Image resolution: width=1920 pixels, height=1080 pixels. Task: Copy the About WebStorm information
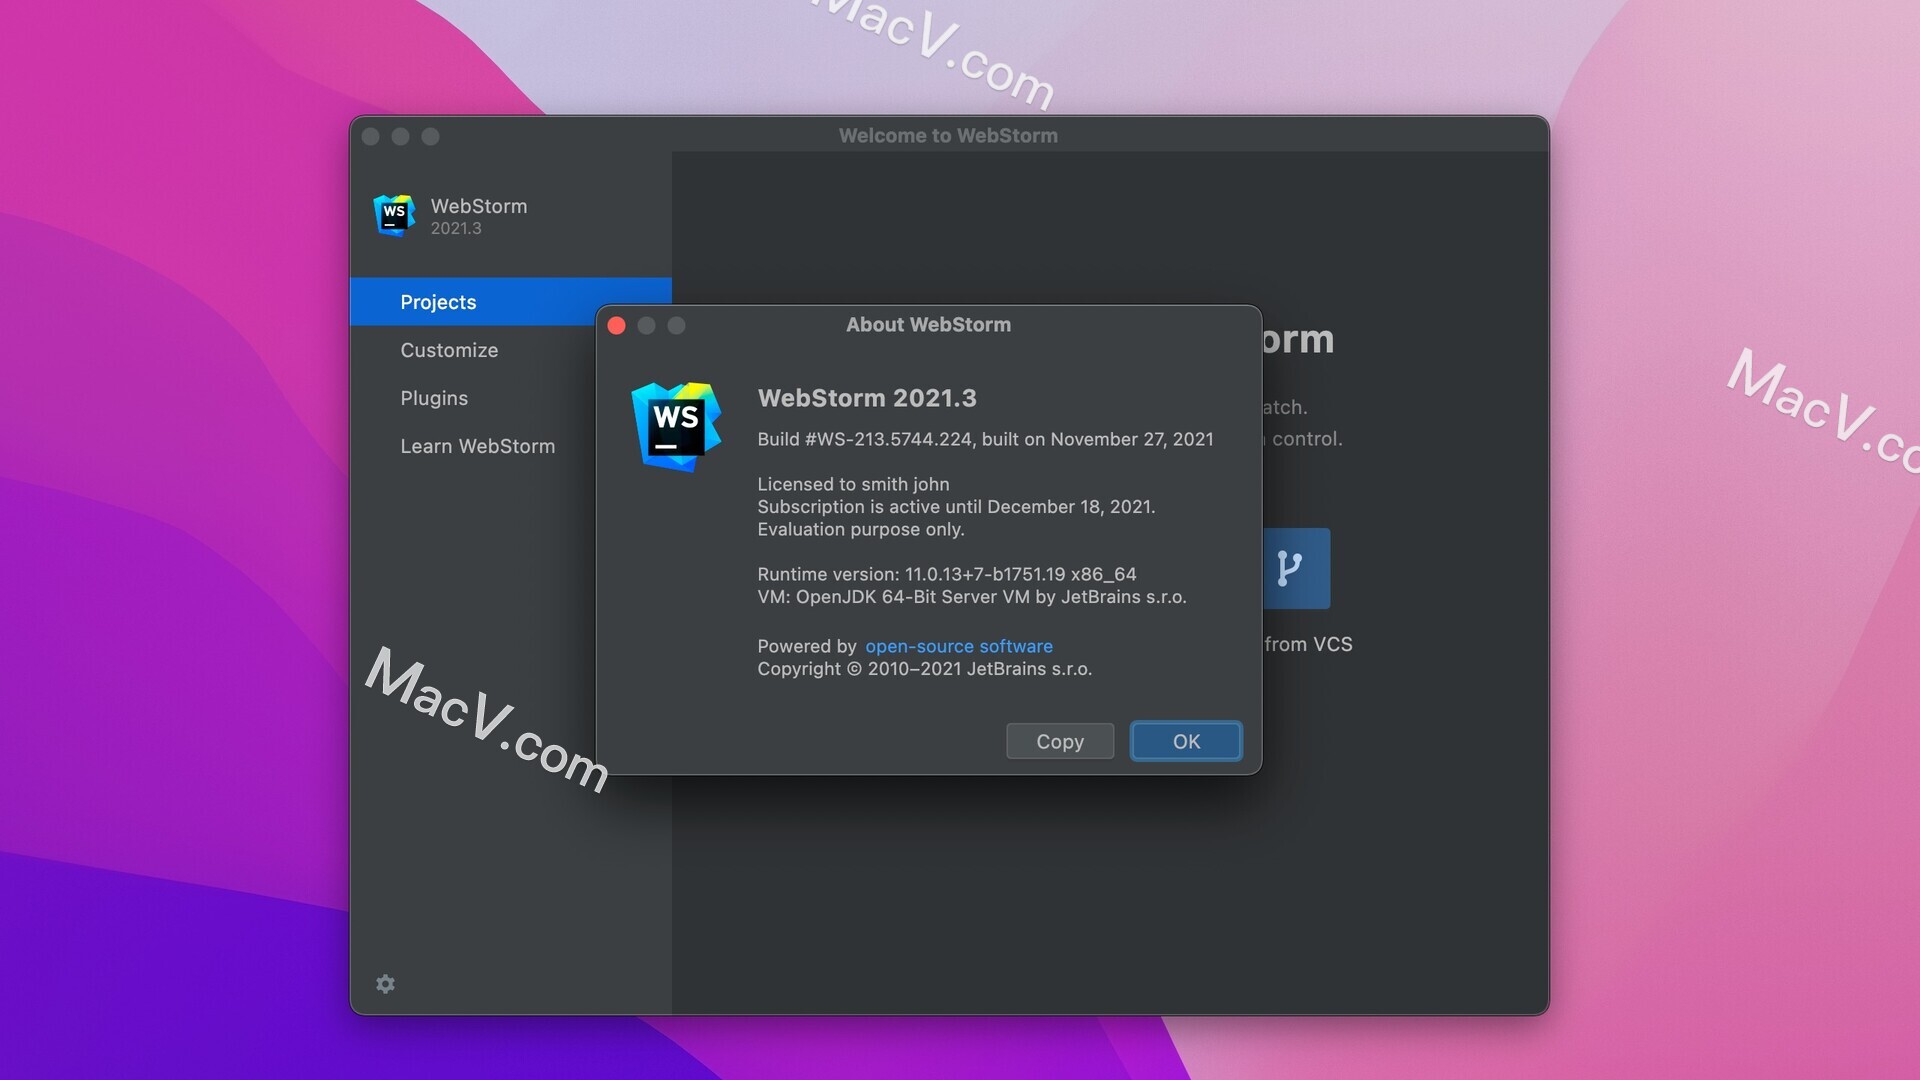point(1060,741)
